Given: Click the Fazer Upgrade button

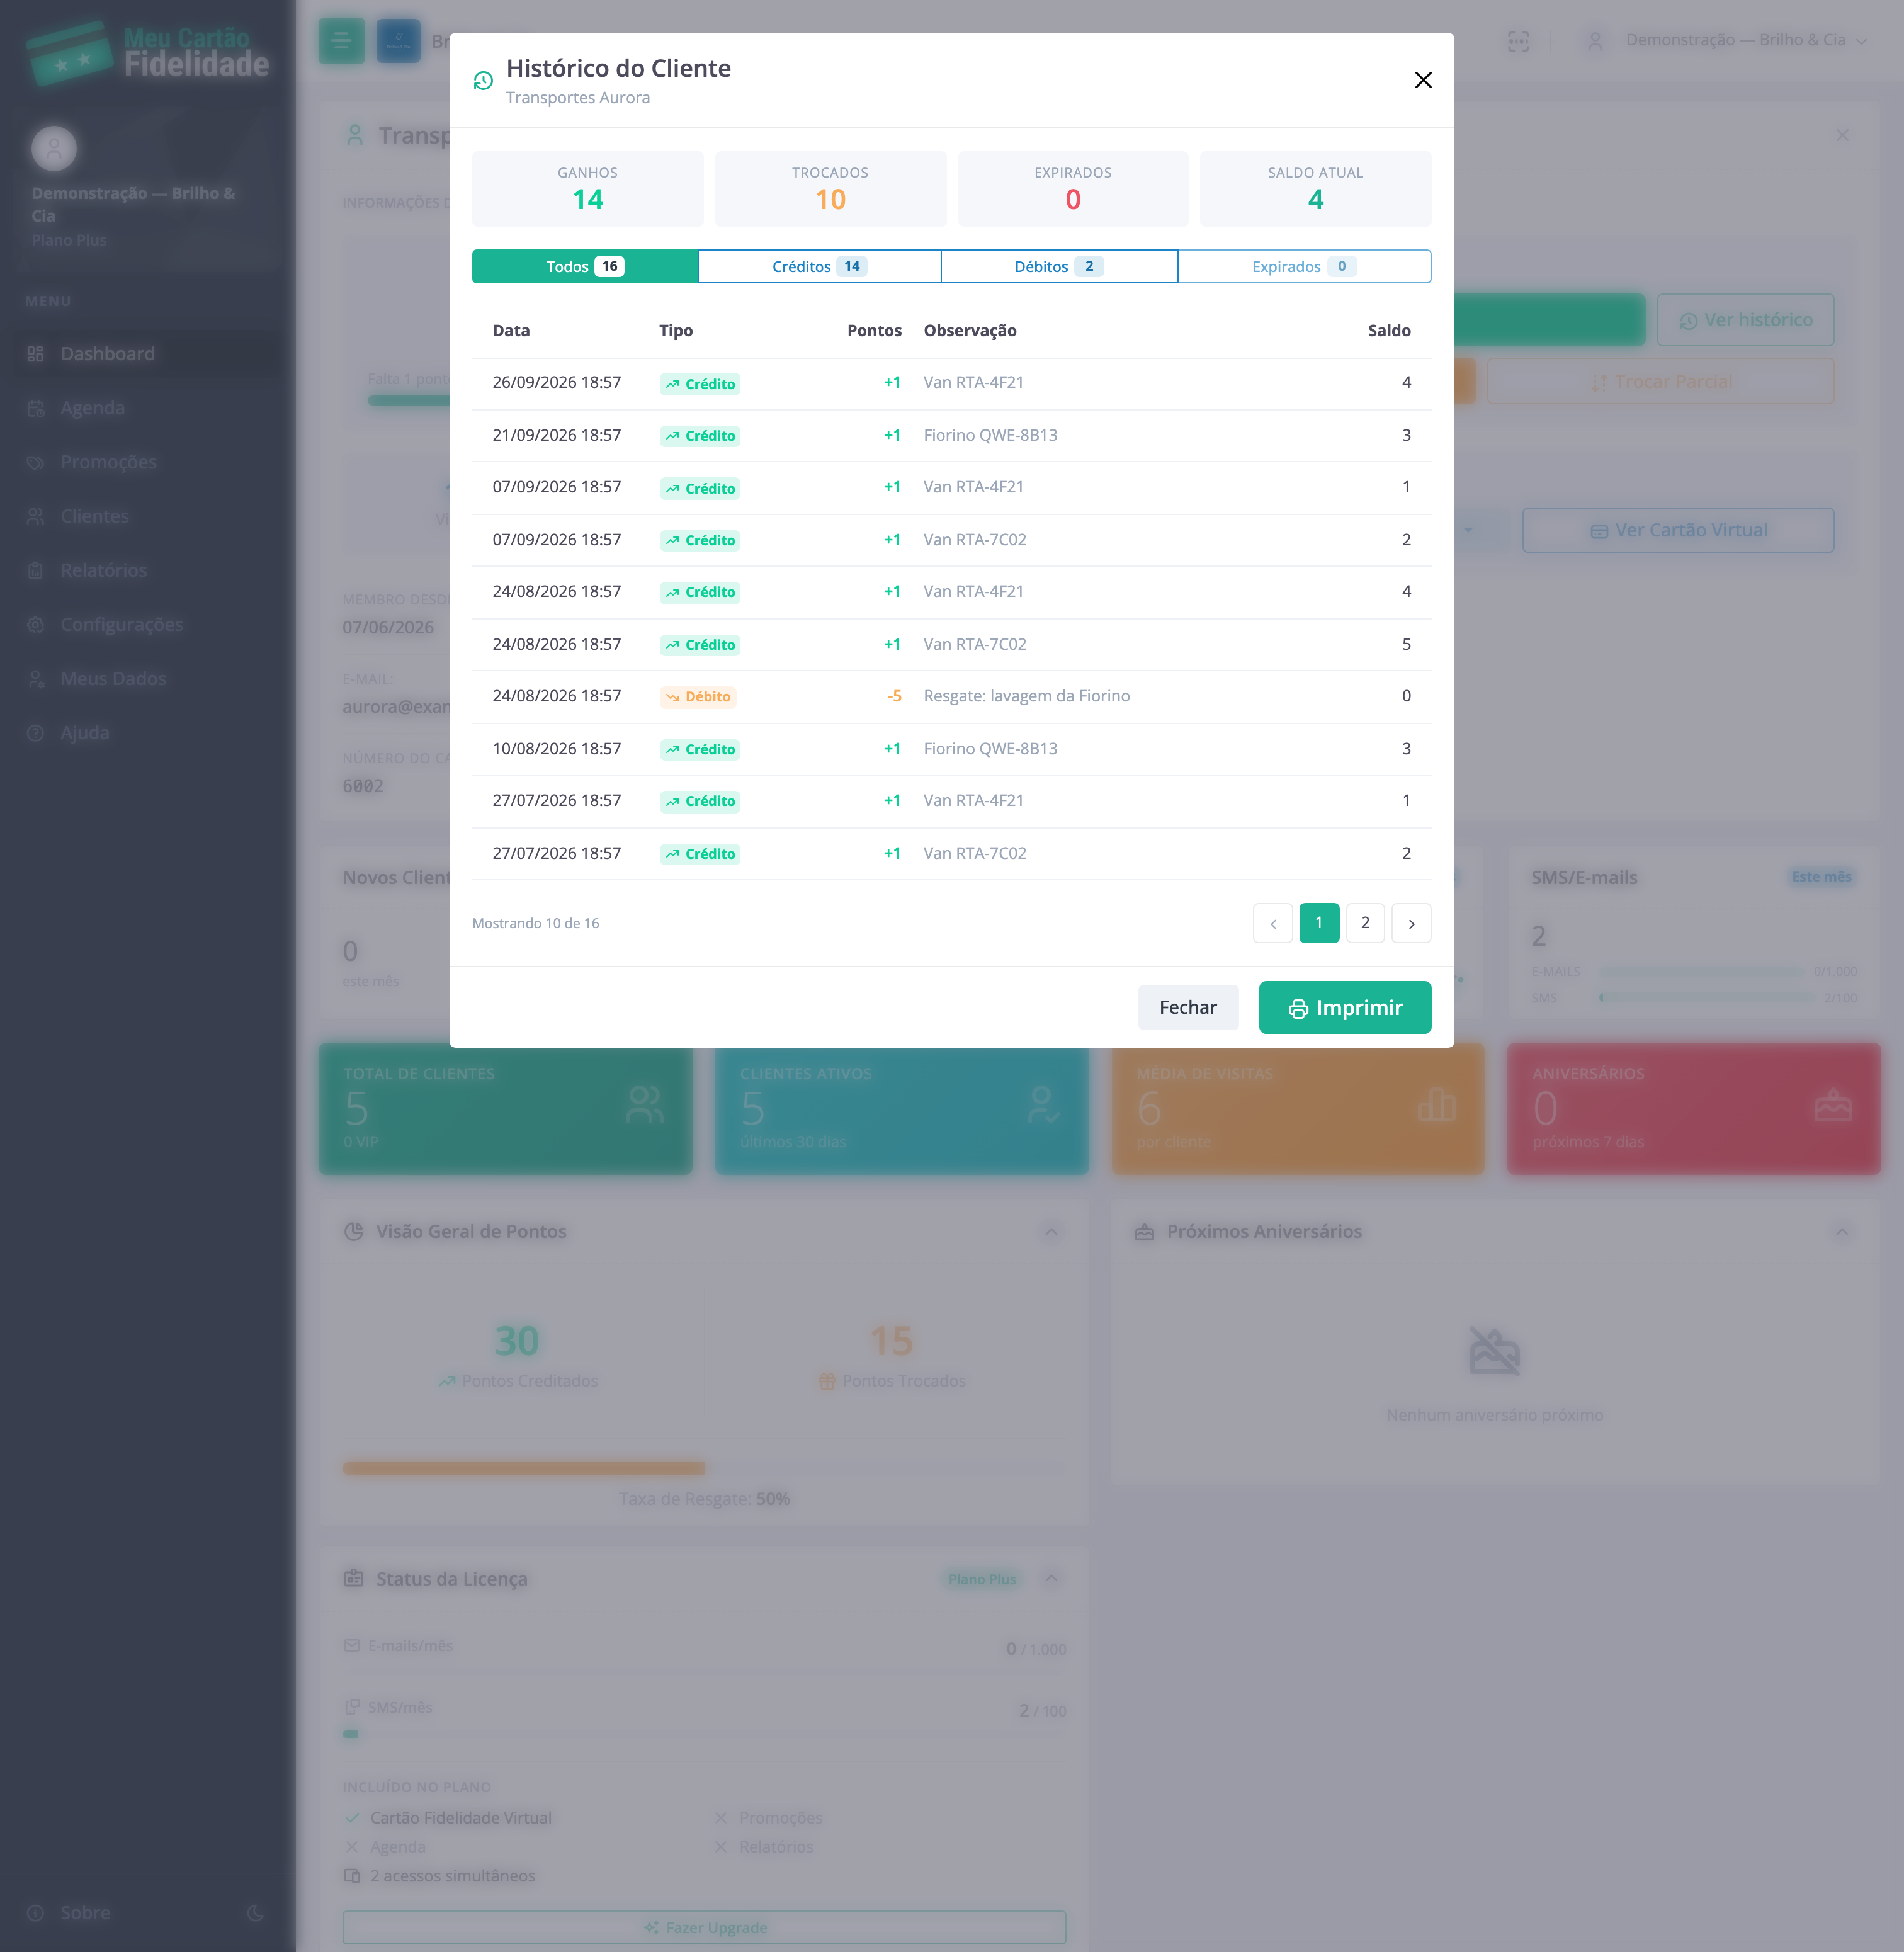Looking at the screenshot, I should (704, 1927).
